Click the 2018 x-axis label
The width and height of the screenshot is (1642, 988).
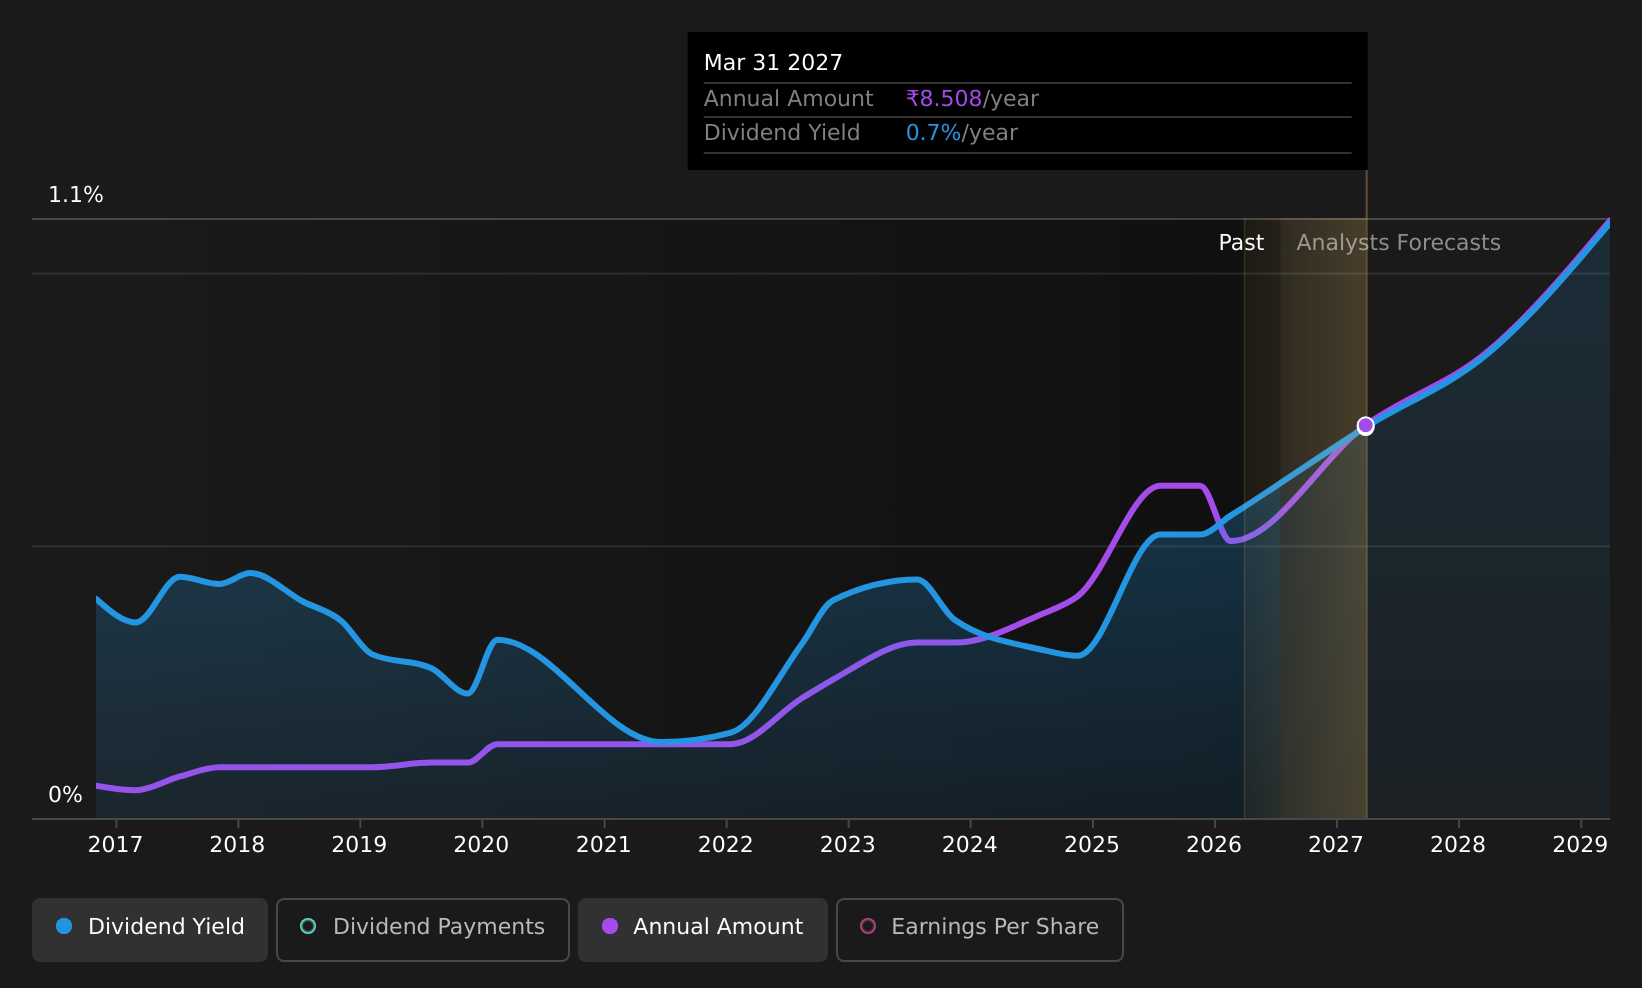click(x=237, y=845)
